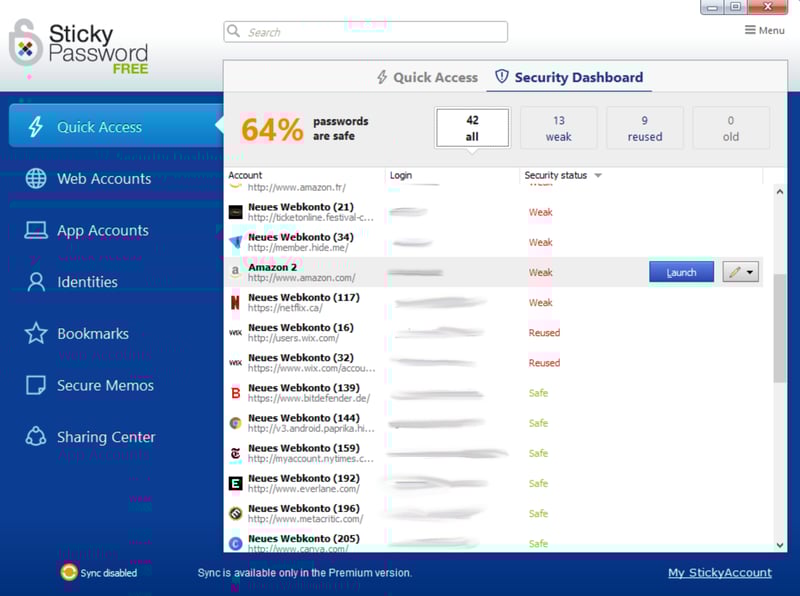This screenshot has width=800, height=596.
Task: Click the Wix icon for Neues Webkonto (16)
Action: 235,333
